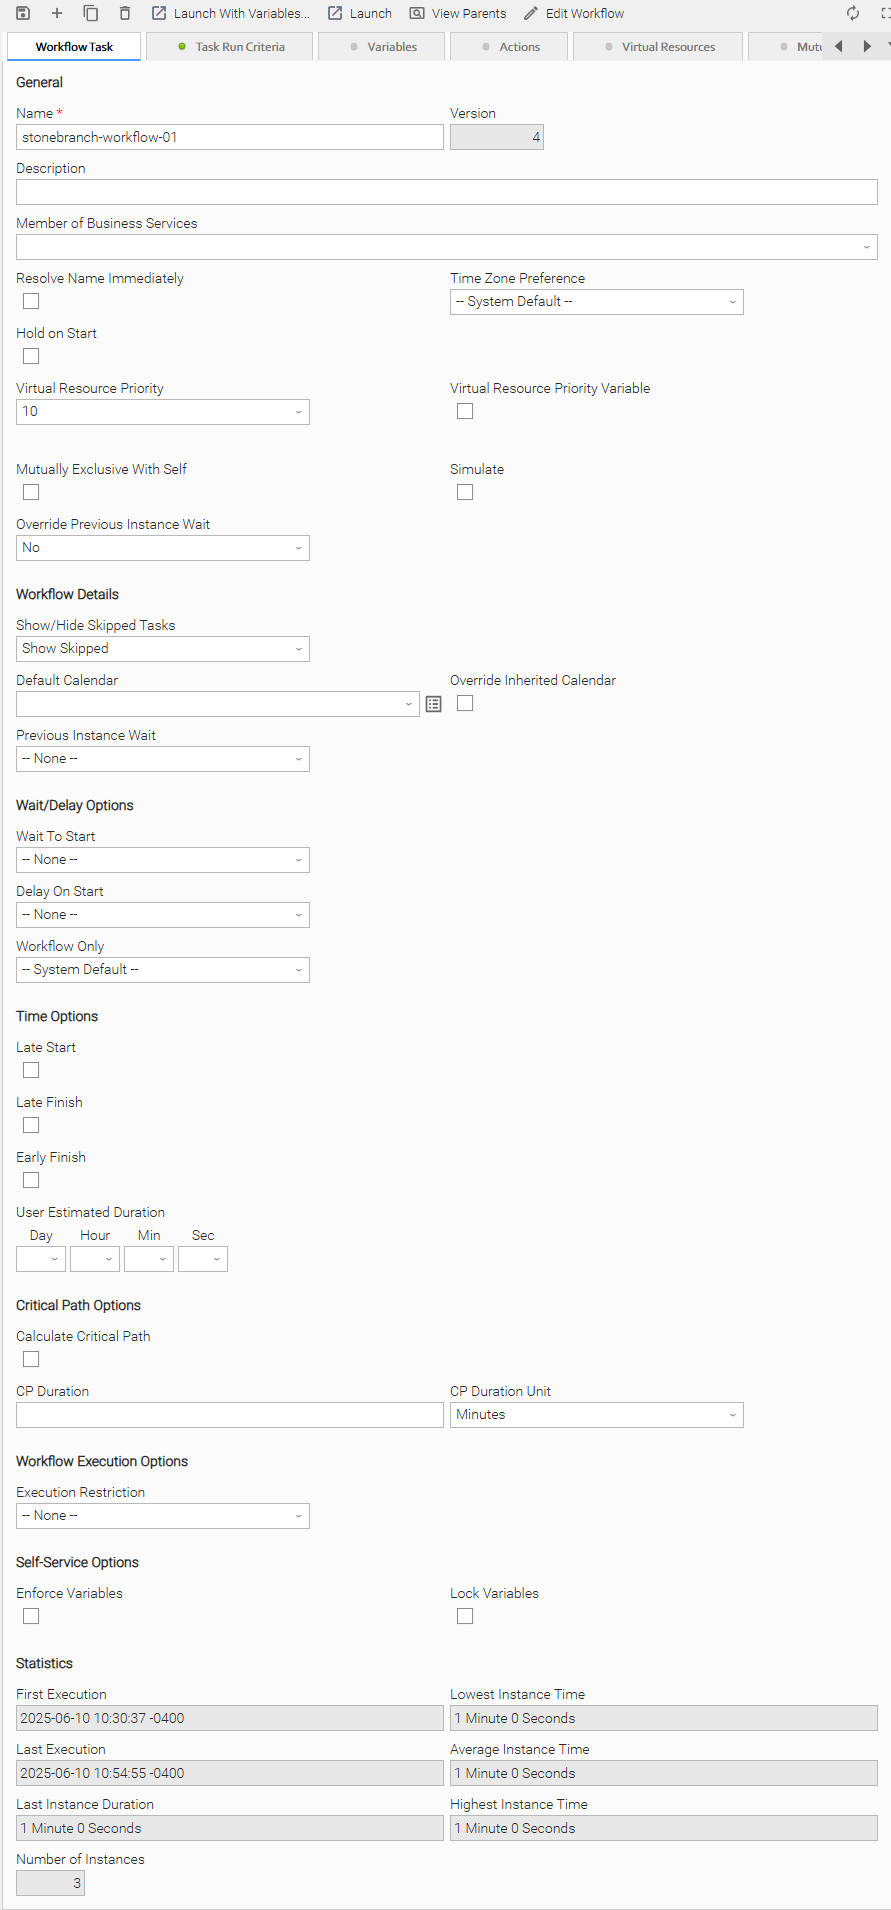Click Launch With Variables button
This screenshot has width=891, height=1910.
[x=231, y=14]
